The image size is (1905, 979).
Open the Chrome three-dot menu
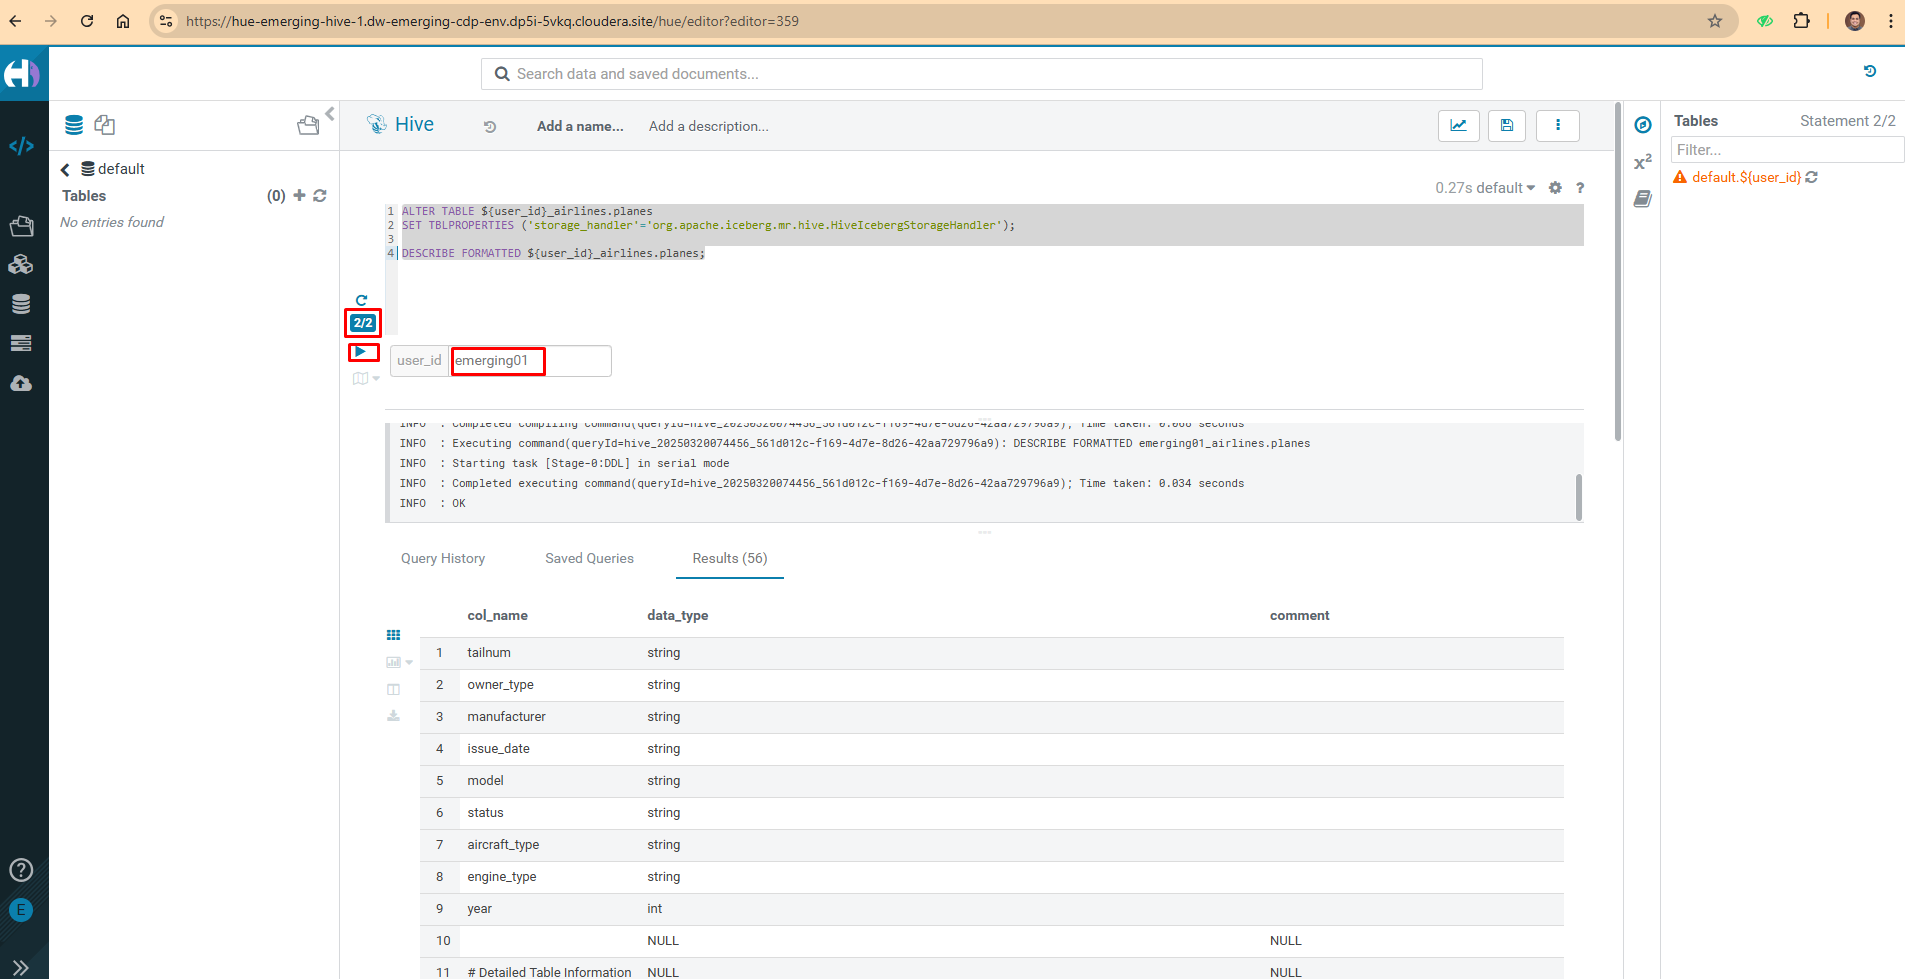(x=1891, y=21)
